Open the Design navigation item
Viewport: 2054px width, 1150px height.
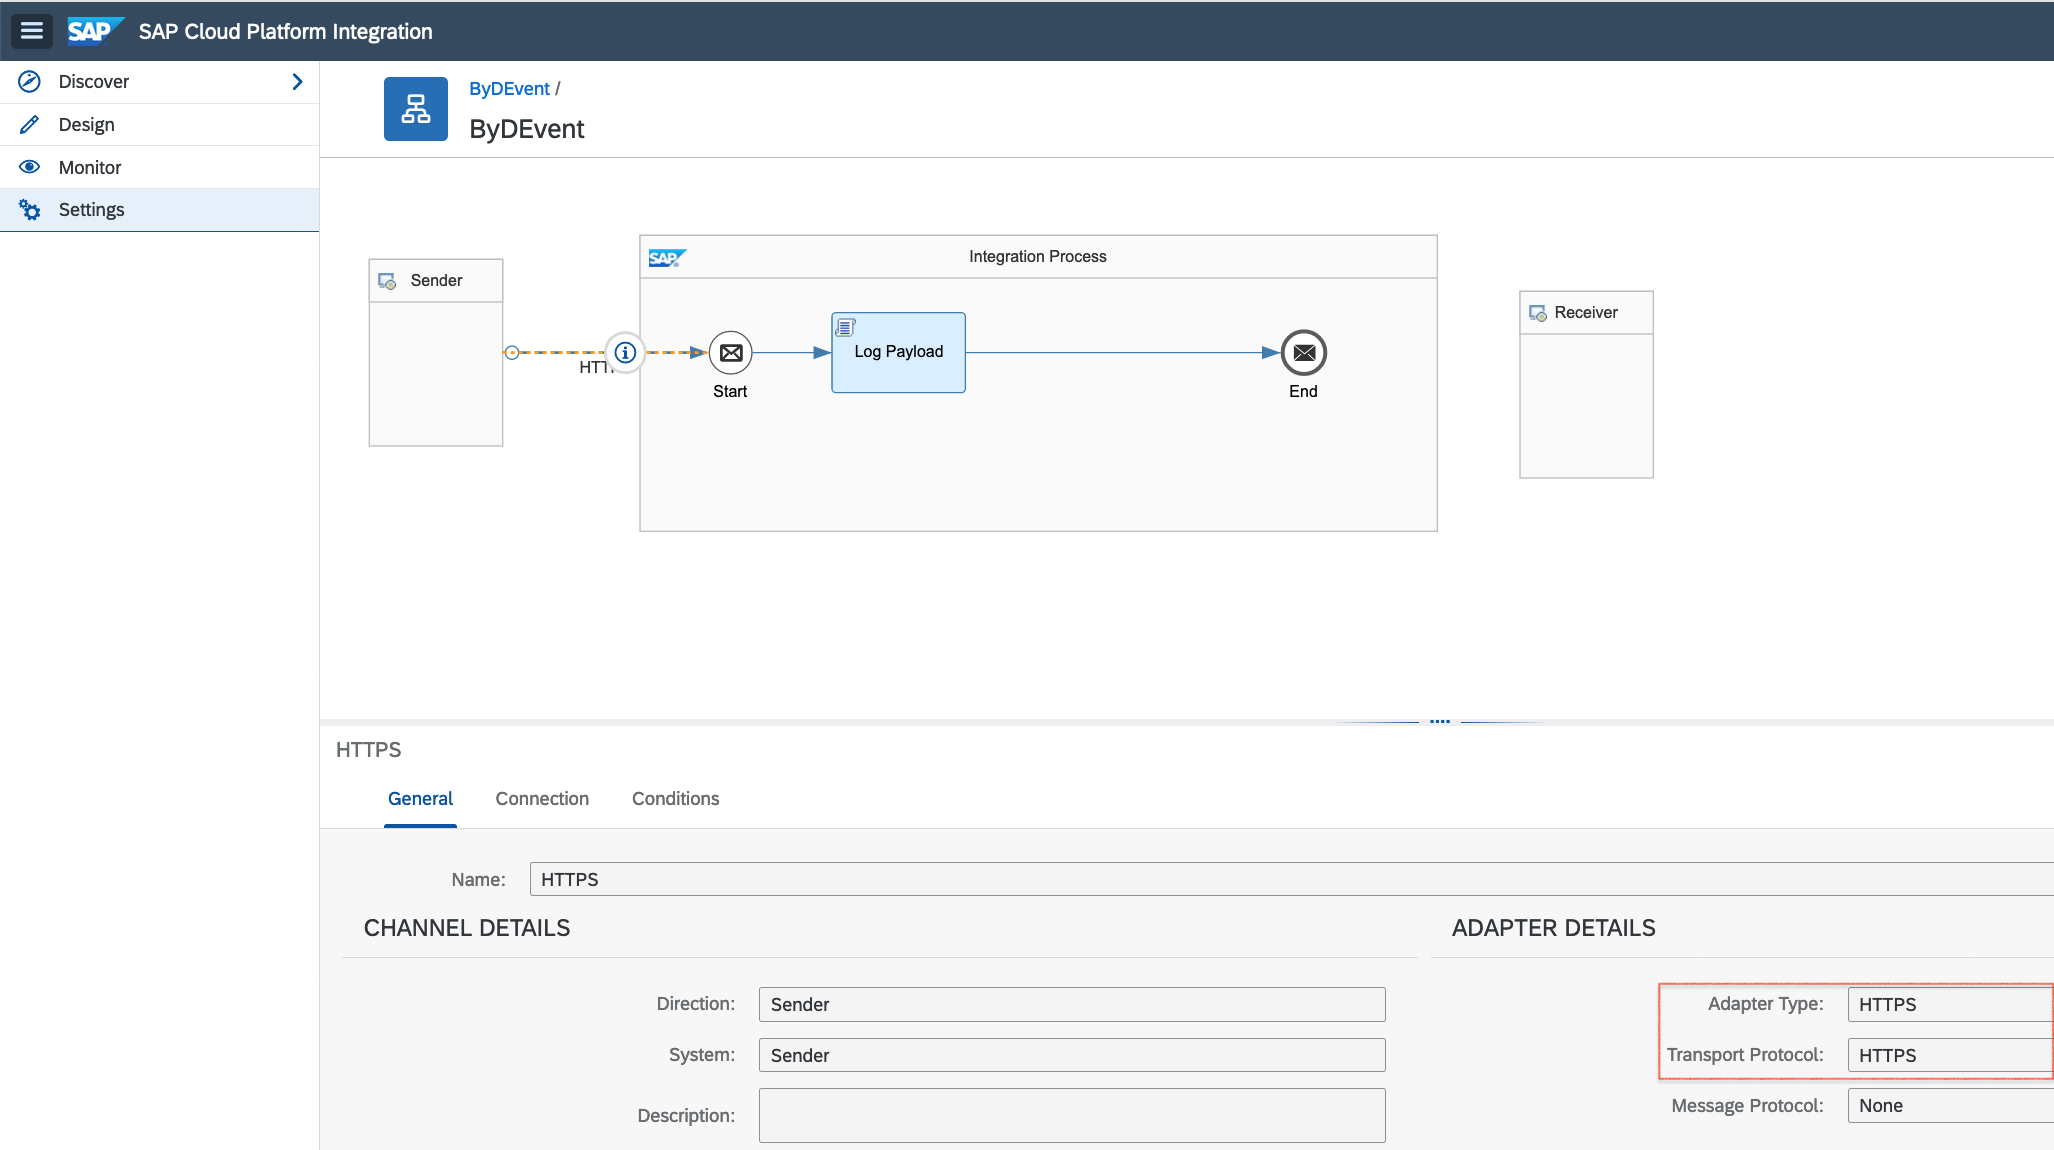tap(160, 125)
